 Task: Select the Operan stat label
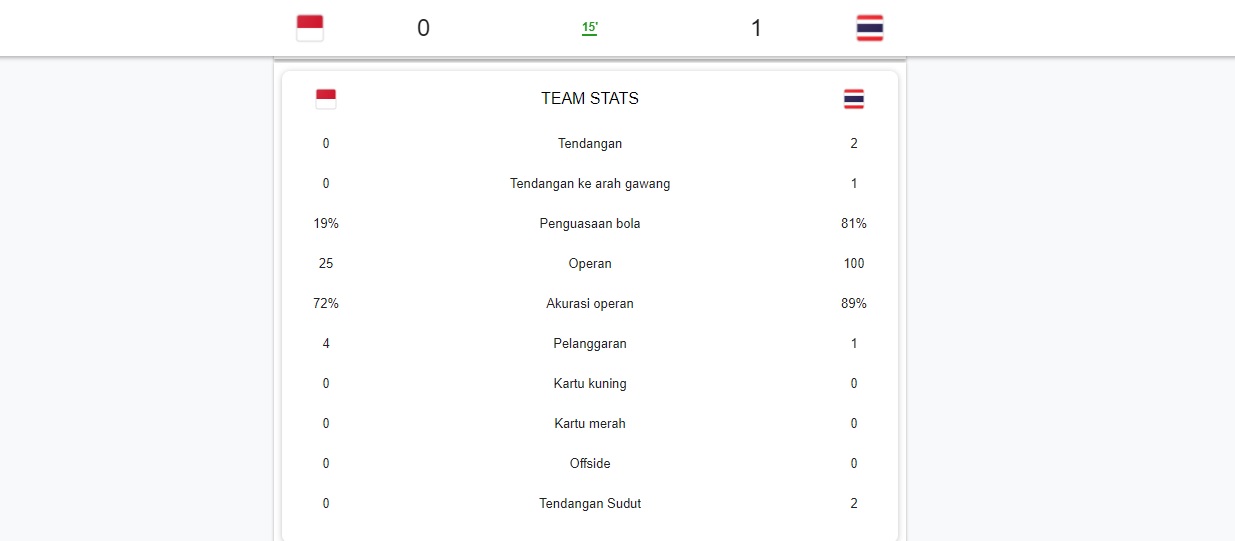(590, 264)
